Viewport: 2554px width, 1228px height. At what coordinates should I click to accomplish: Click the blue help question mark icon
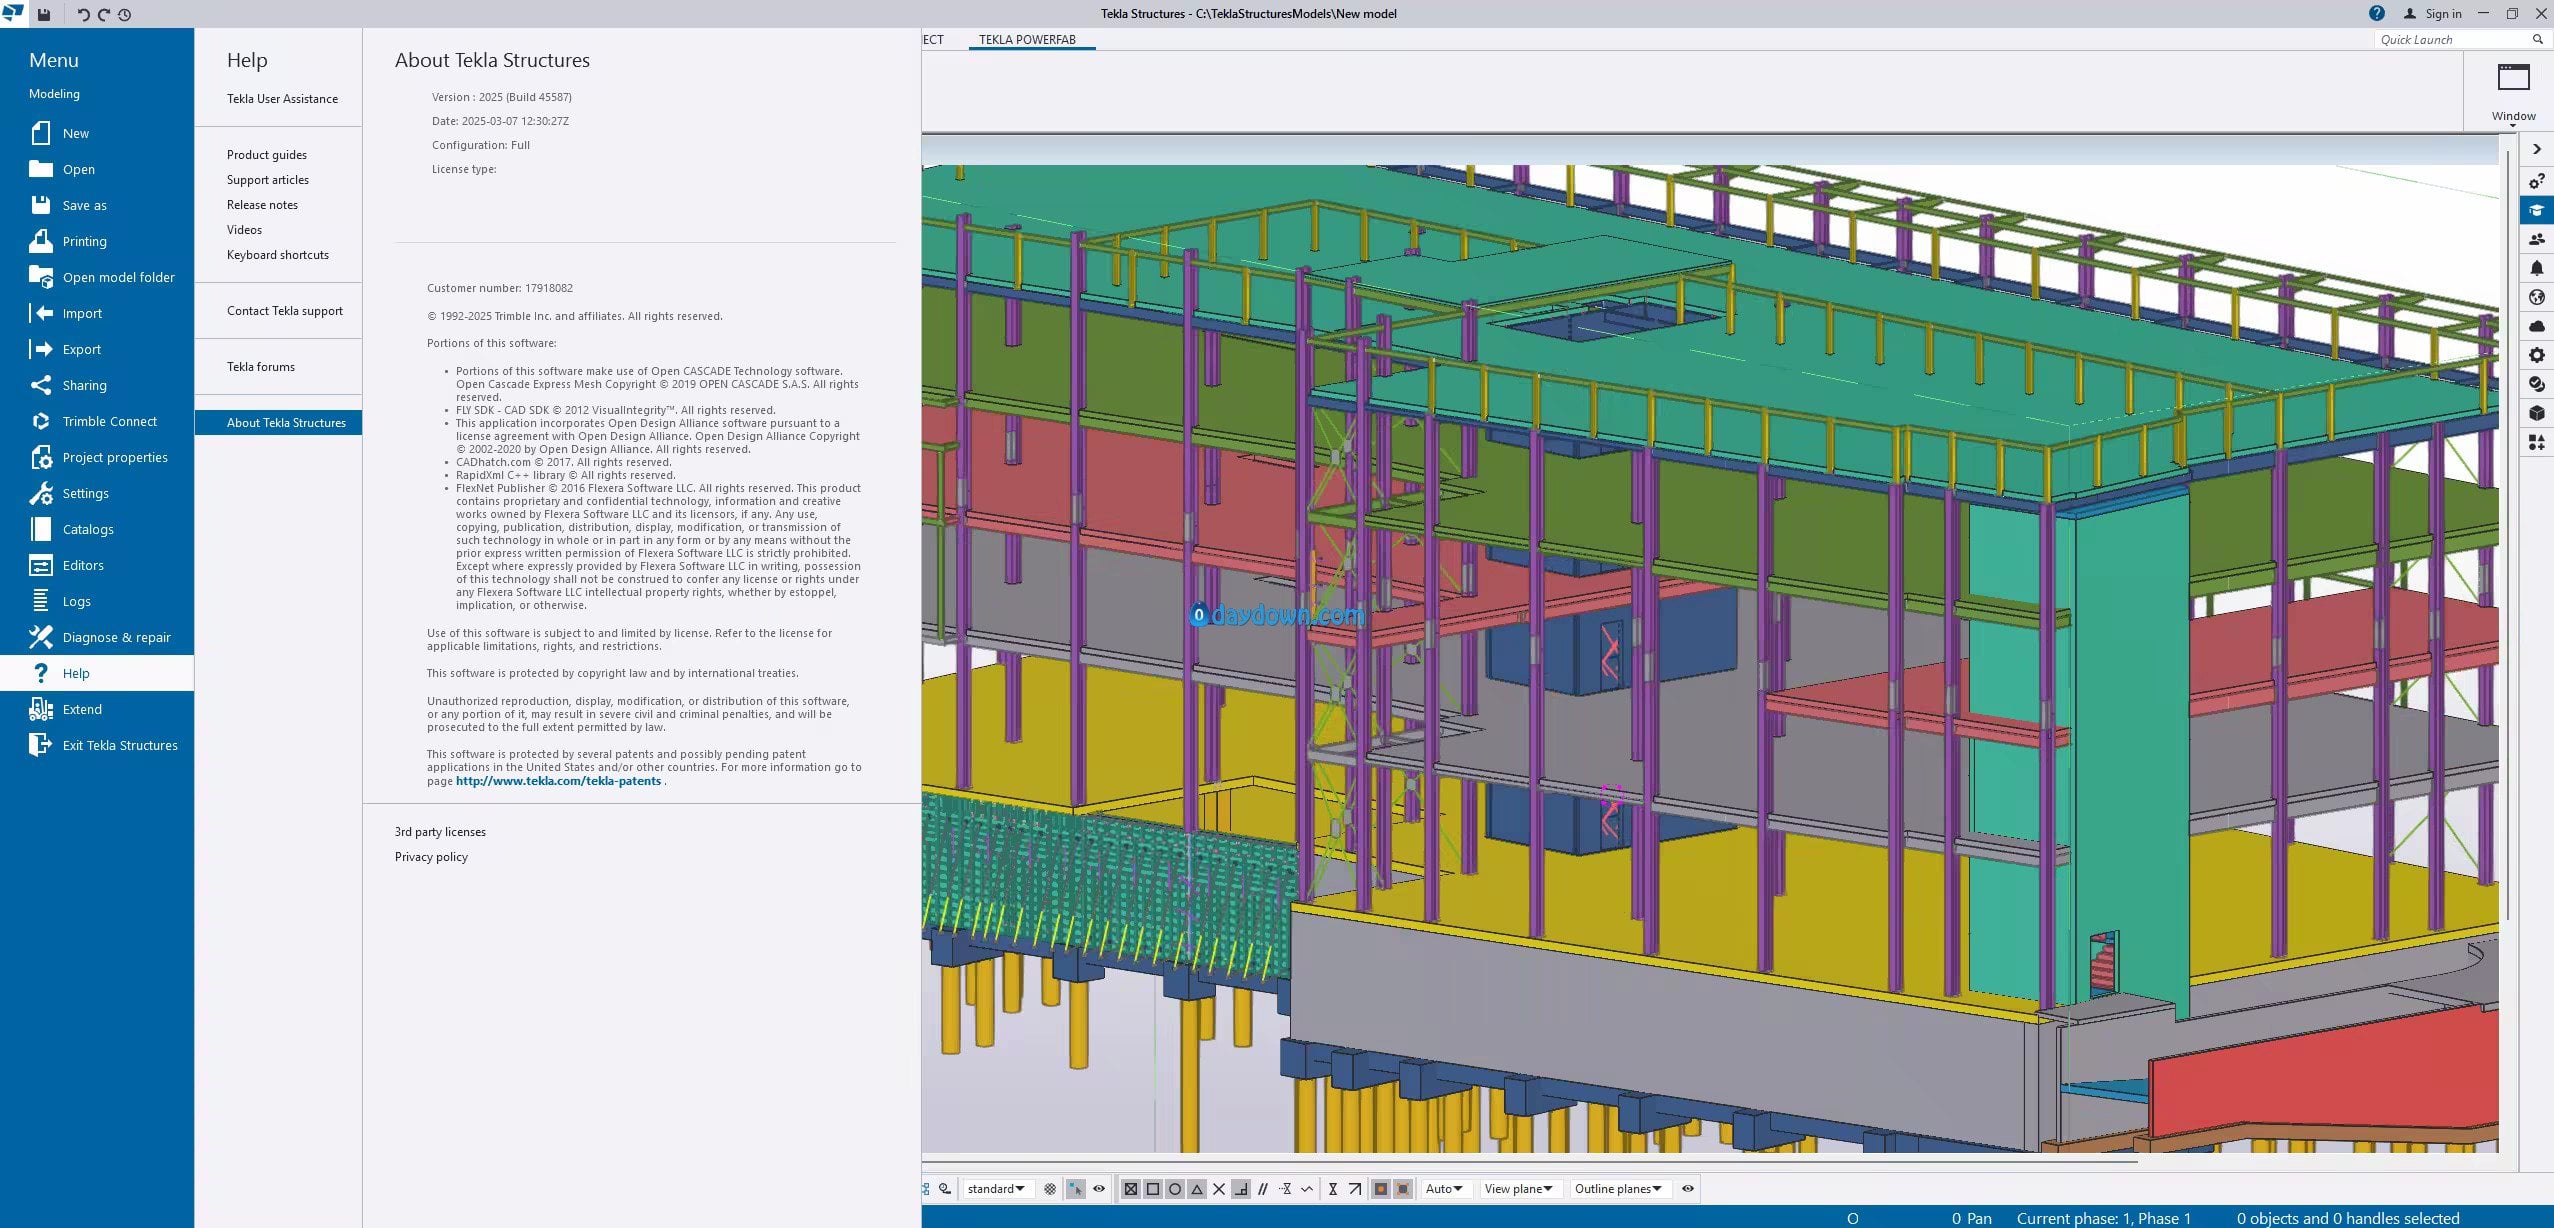click(2377, 13)
